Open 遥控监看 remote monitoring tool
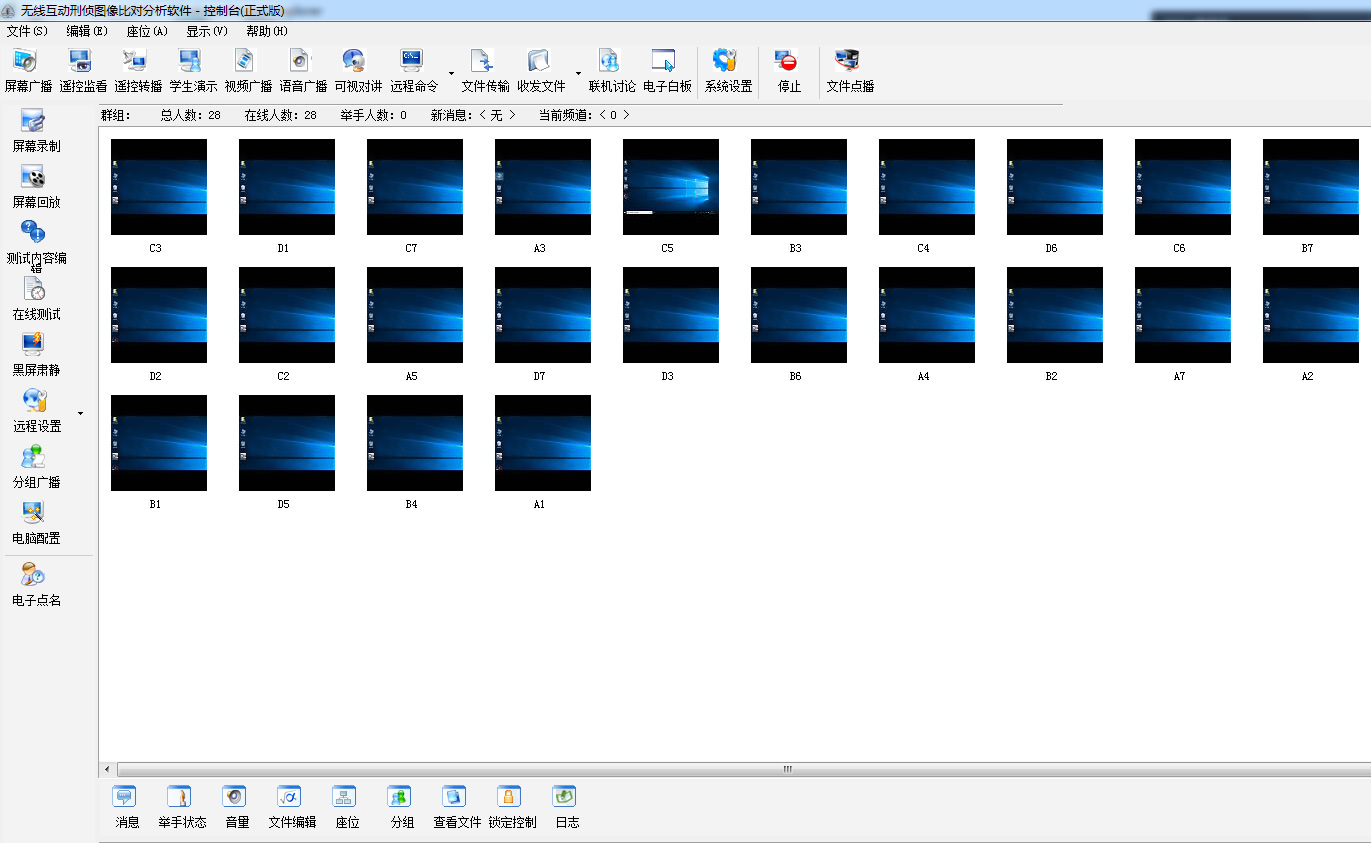This screenshot has width=1371, height=843. pos(83,70)
